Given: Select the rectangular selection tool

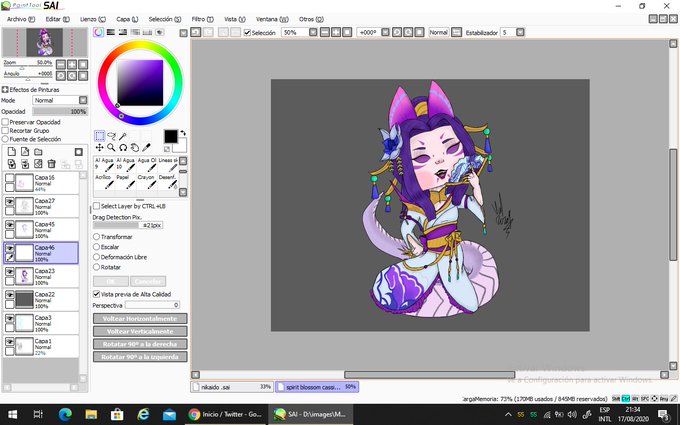Looking at the screenshot, I should coord(99,136).
